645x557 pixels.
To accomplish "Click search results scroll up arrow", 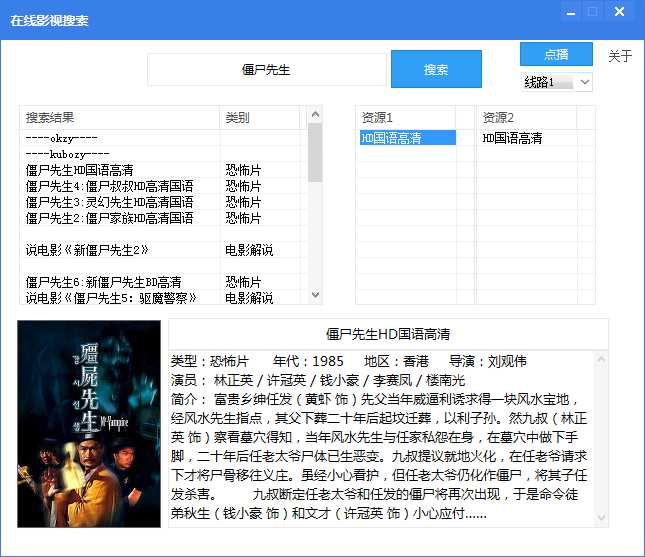I will click(316, 114).
